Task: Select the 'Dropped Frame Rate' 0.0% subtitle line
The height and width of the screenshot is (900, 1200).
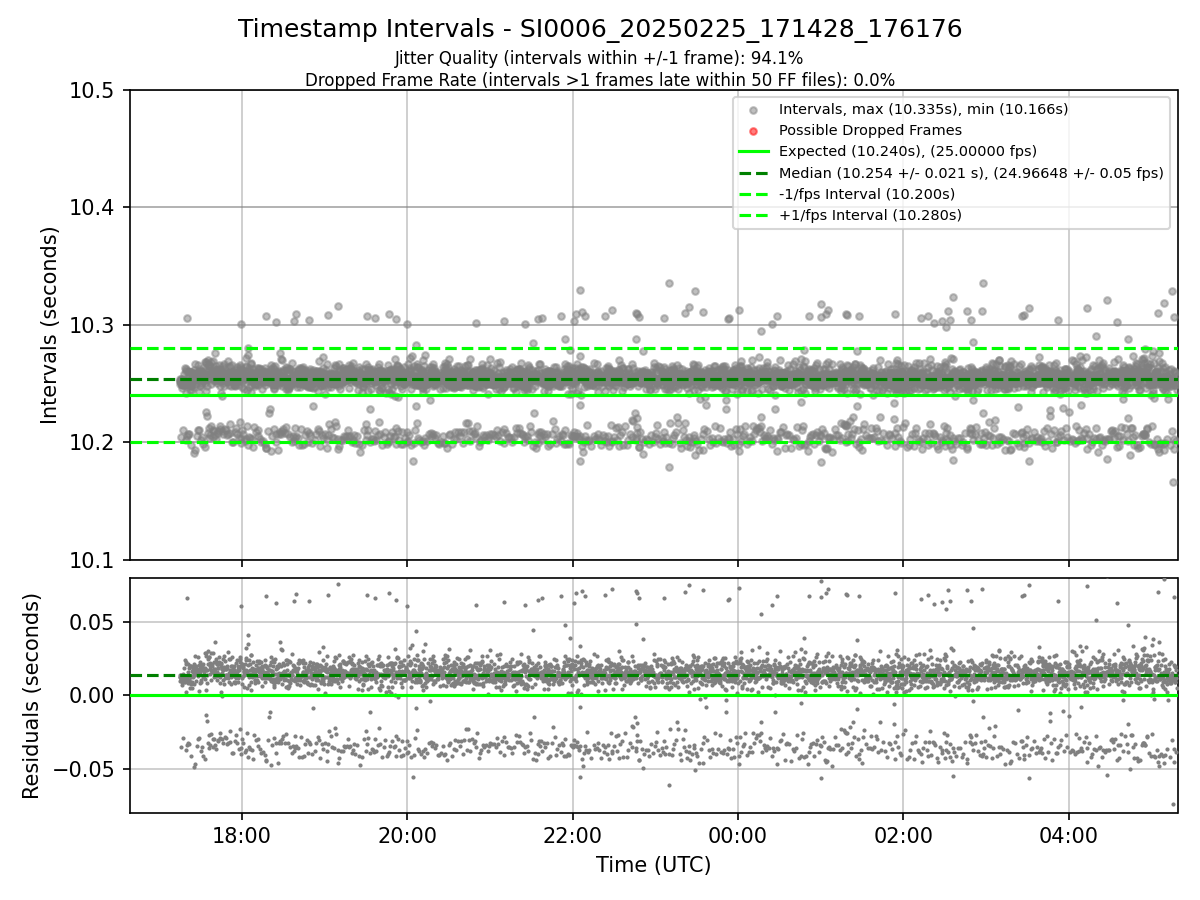Action: (x=600, y=79)
